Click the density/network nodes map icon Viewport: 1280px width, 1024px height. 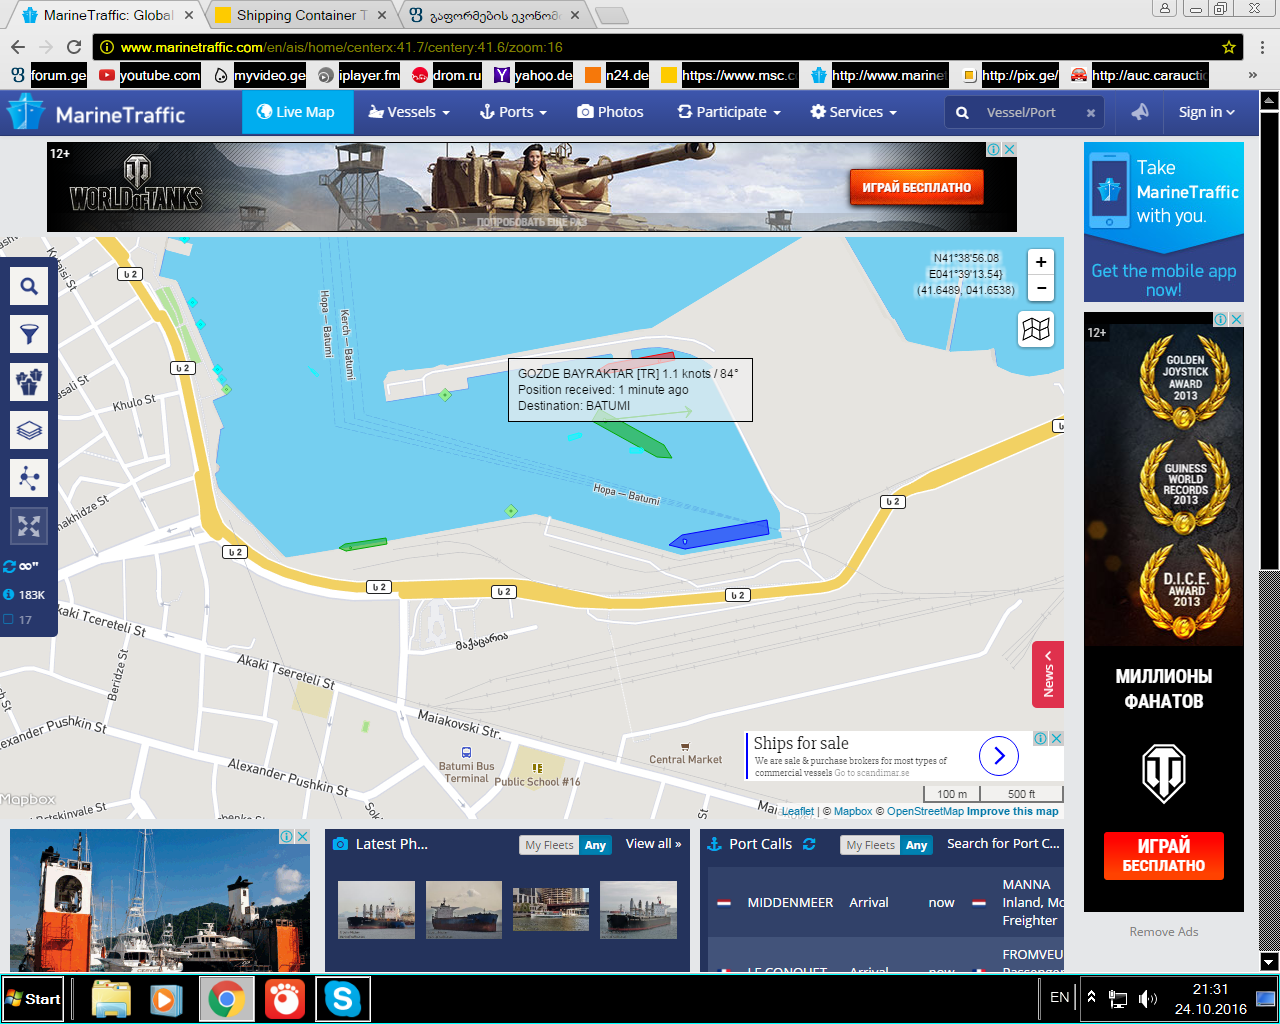pyautogui.click(x=29, y=478)
